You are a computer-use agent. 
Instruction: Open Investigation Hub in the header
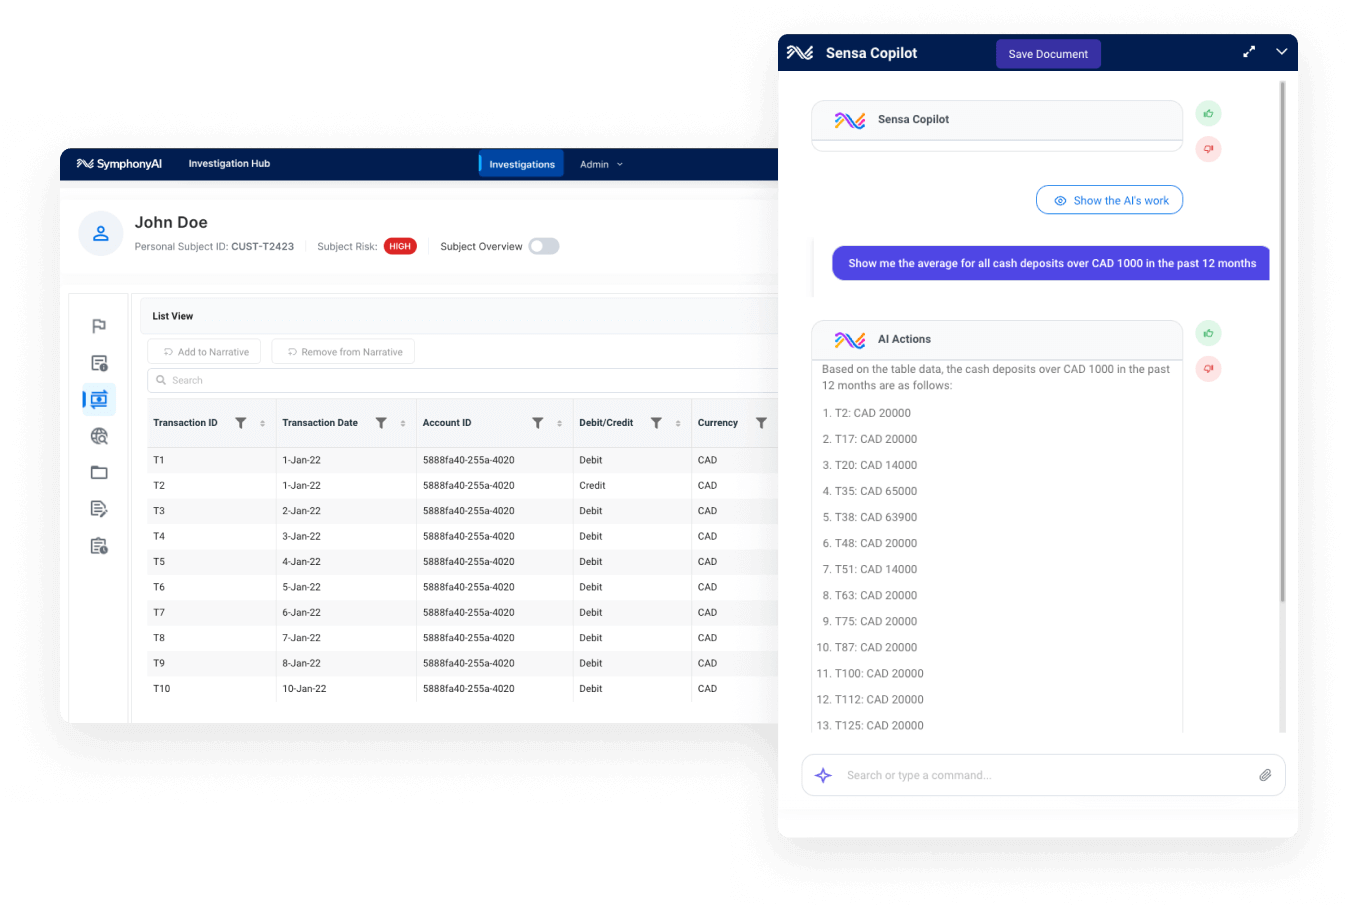tap(229, 164)
